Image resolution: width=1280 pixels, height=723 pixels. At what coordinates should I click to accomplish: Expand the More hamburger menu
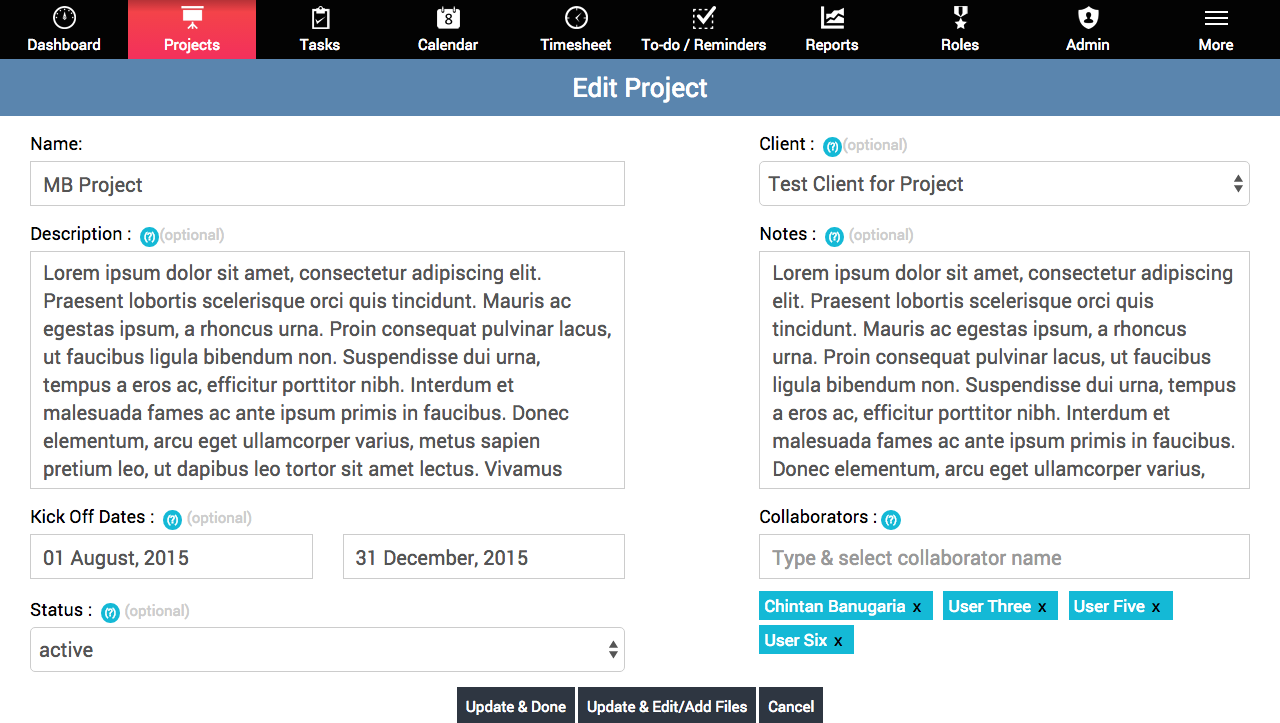1216,30
